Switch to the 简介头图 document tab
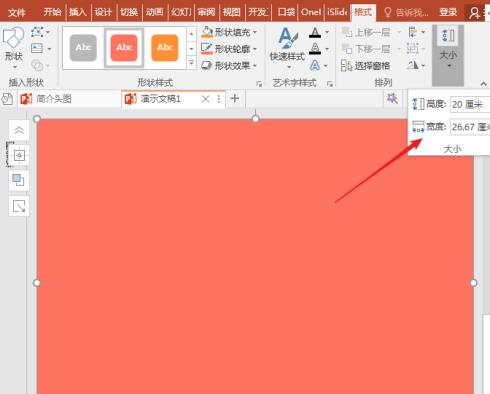Image resolution: width=490 pixels, height=394 pixels. (x=70, y=99)
